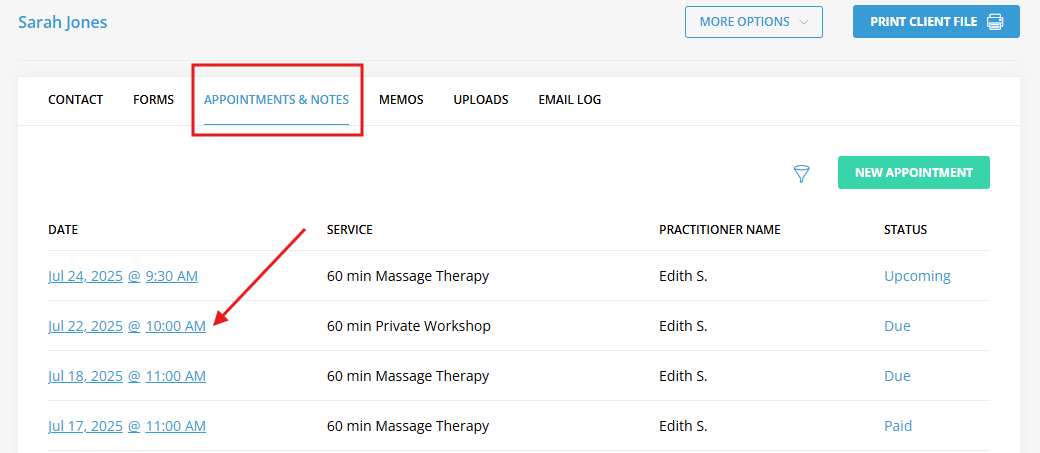Click the New Appointment button

click(914, 172)
